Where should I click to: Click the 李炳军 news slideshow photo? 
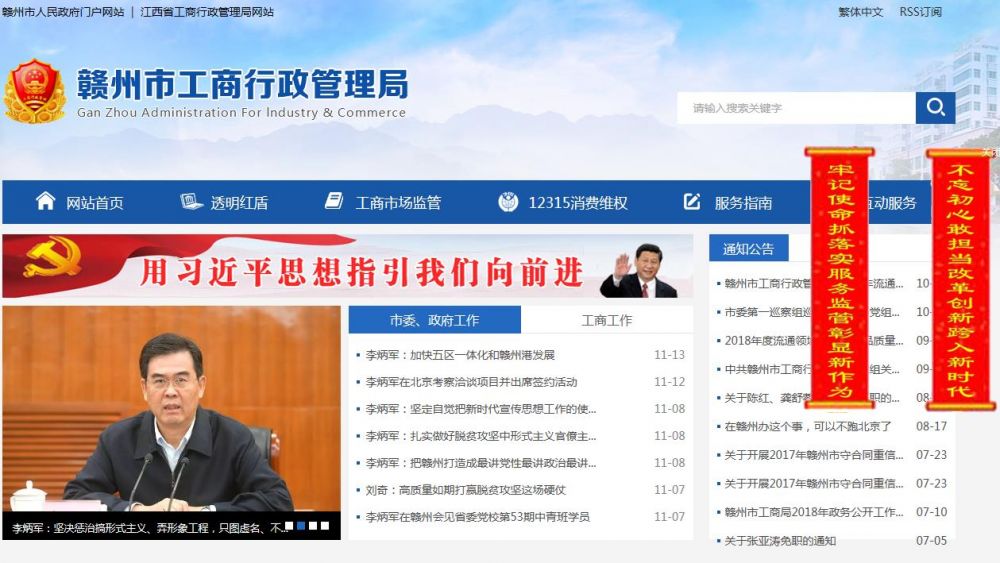pos(171,410)
